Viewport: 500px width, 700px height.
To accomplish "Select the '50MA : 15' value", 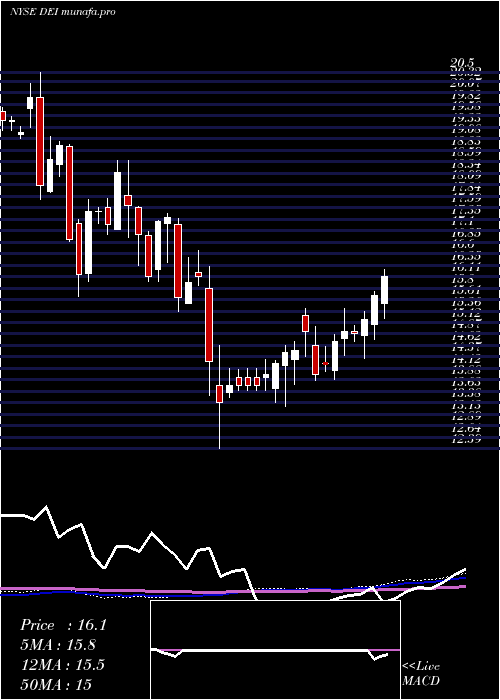I will click(x=56, y=684).
